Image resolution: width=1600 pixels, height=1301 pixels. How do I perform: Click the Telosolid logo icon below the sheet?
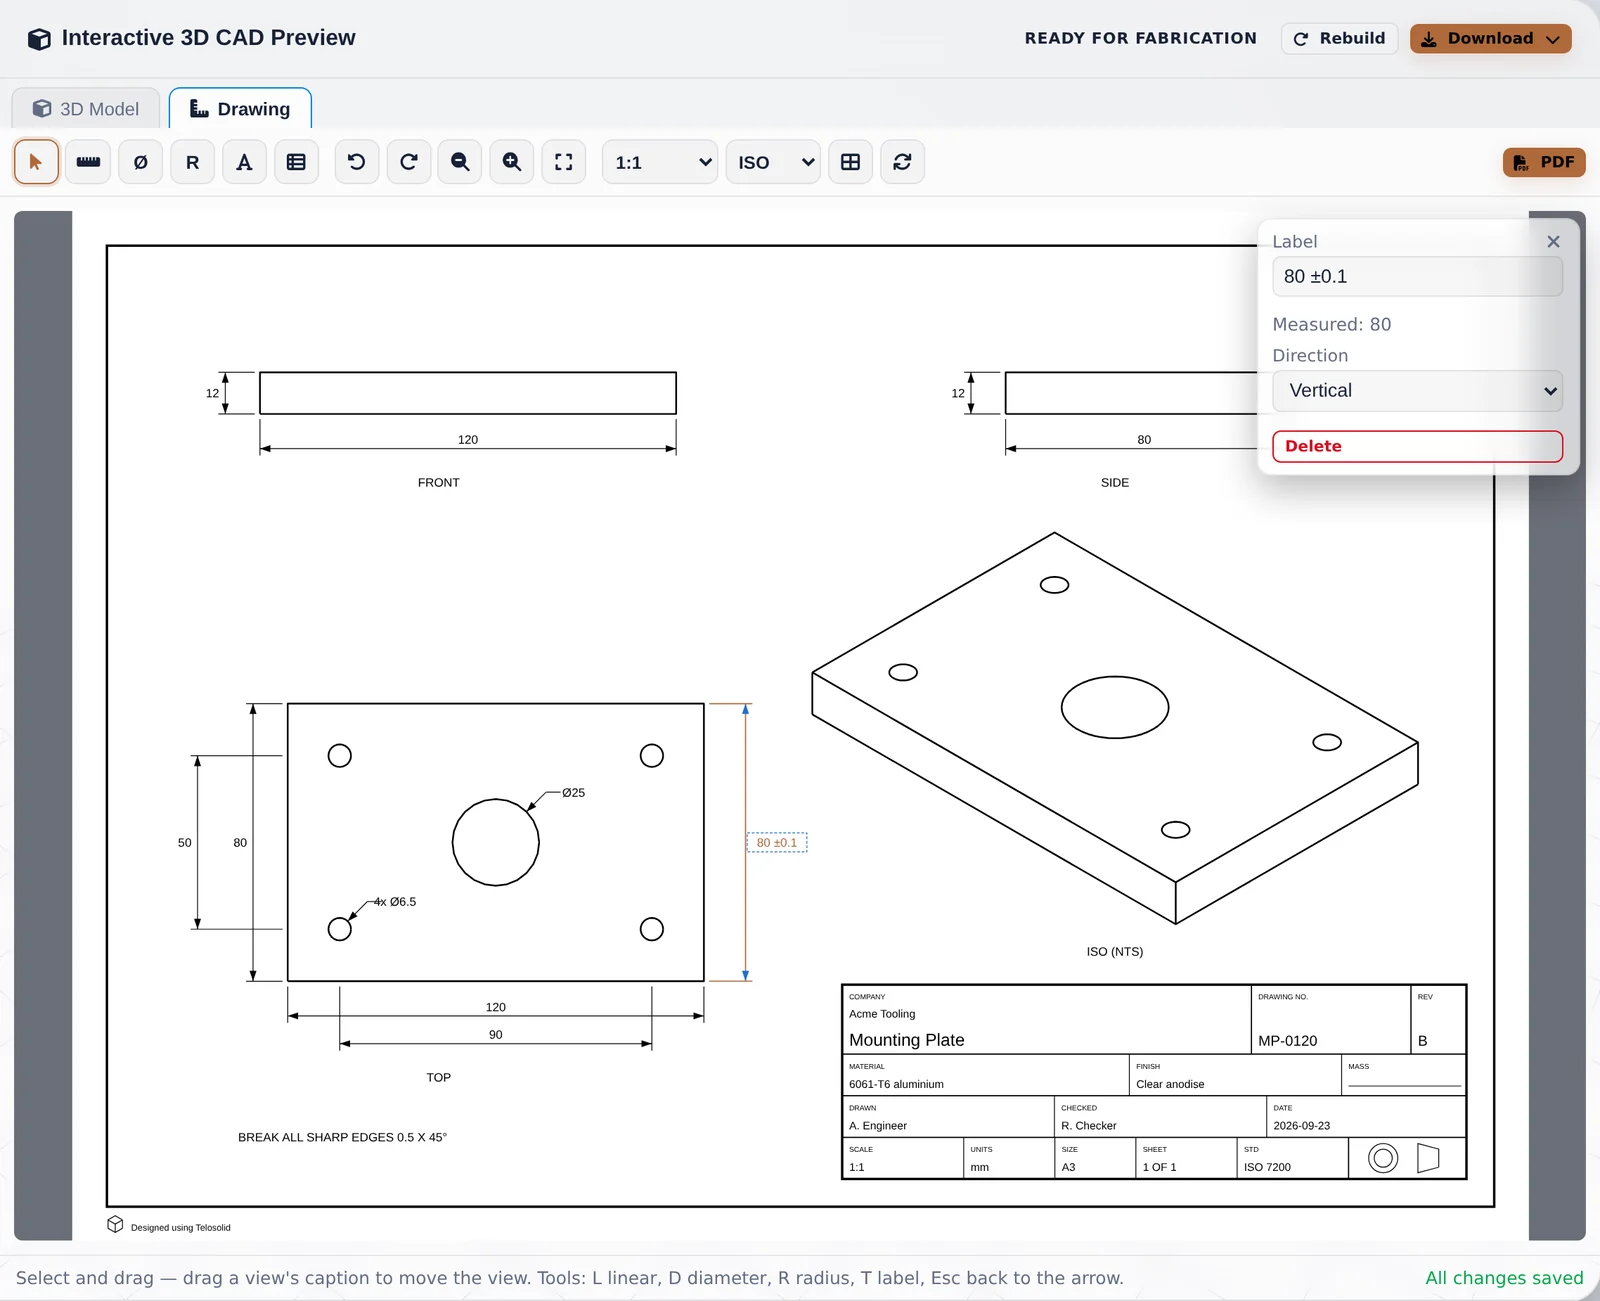[115, 1225]
